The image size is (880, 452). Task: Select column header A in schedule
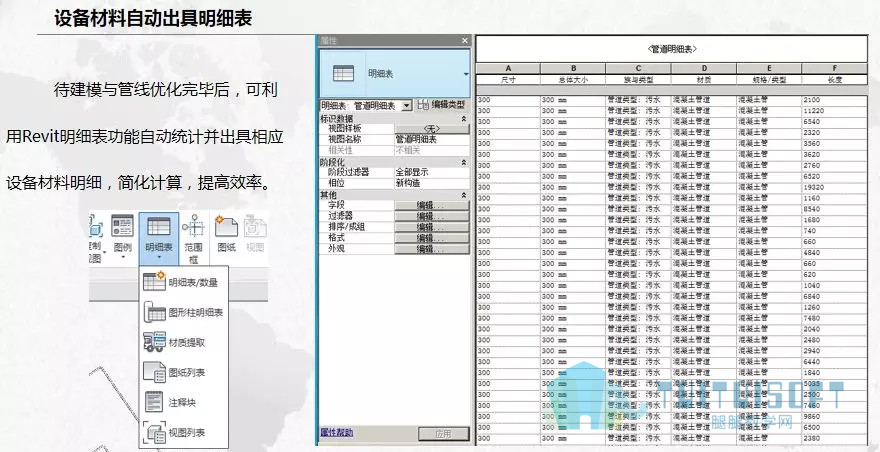tap(508, 69)
